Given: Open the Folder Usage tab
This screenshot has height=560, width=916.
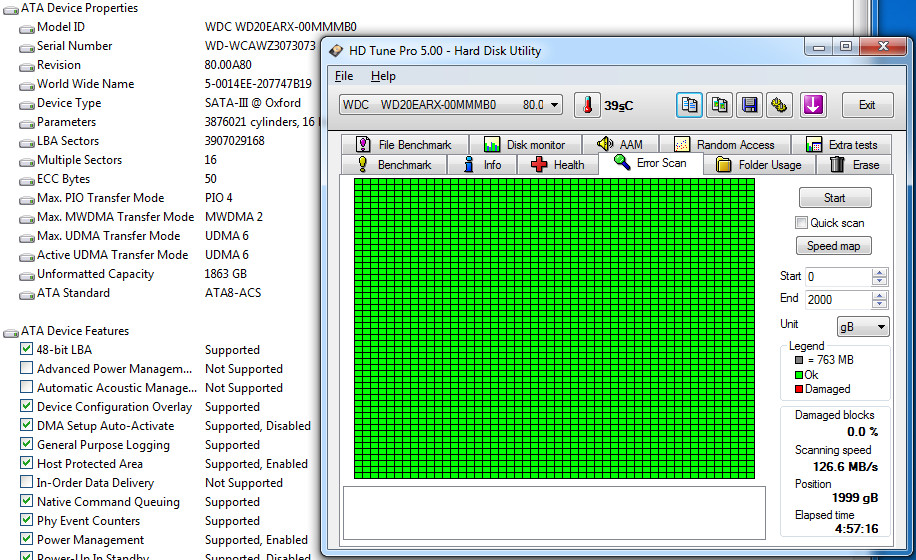Looking at the screenshot, I should 759,165.
